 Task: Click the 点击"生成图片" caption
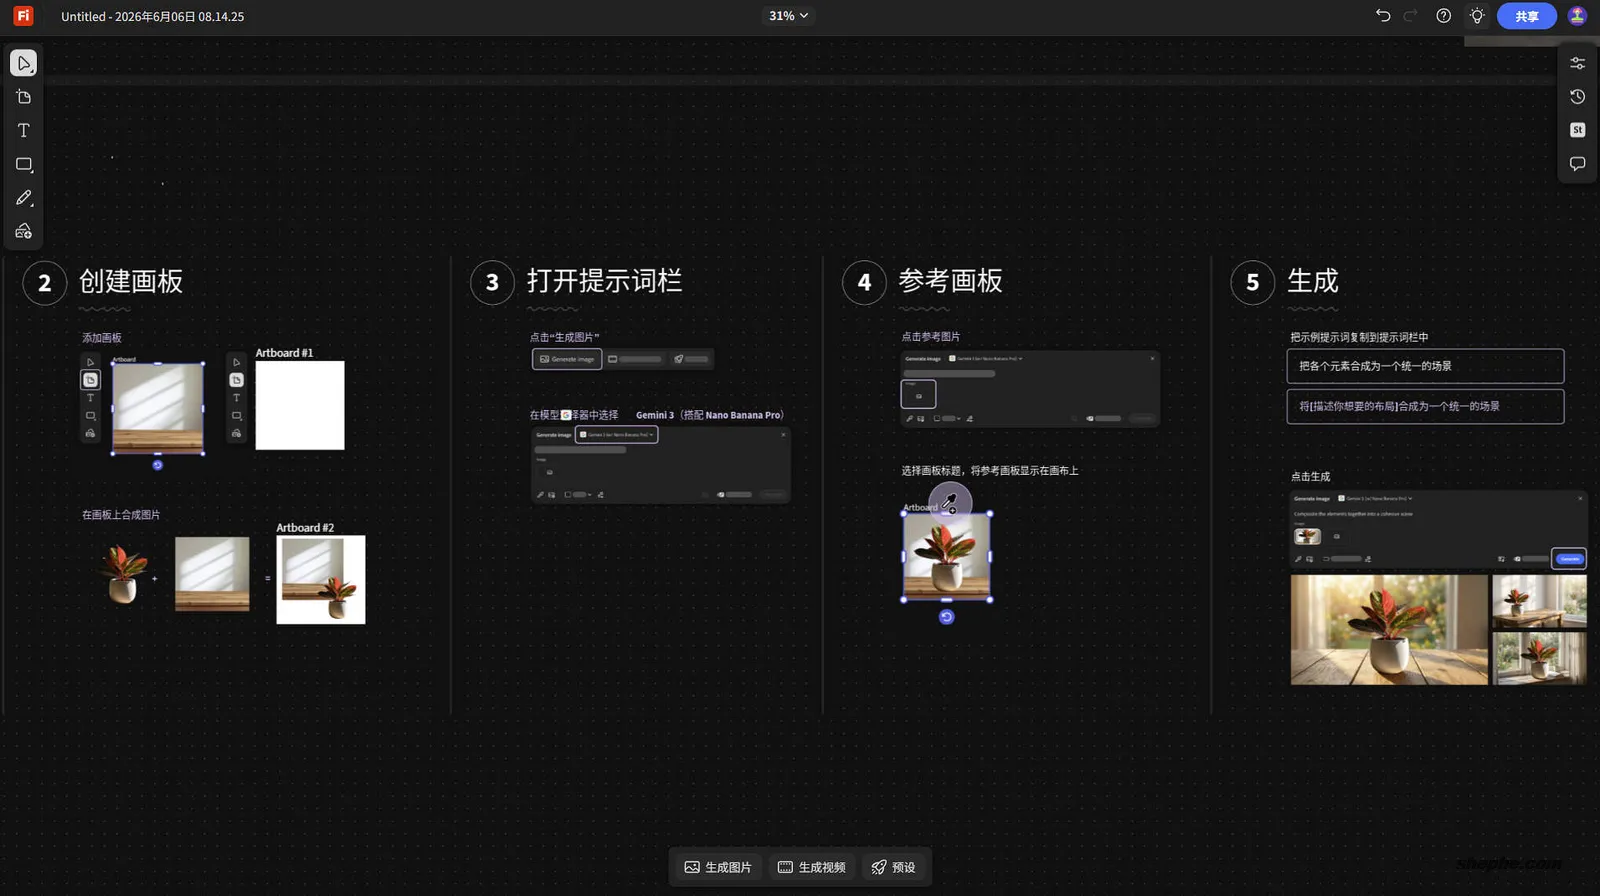[x=564, y=338]
